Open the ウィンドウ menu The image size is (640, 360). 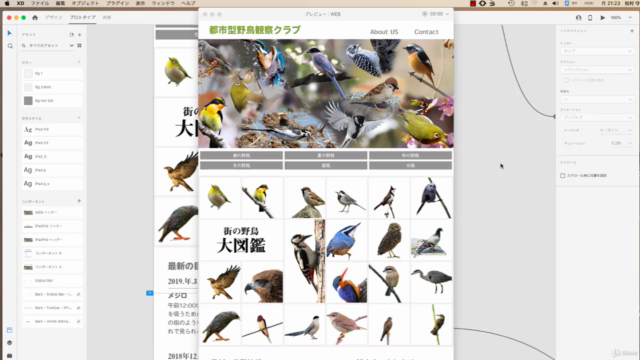coord(163,3)
